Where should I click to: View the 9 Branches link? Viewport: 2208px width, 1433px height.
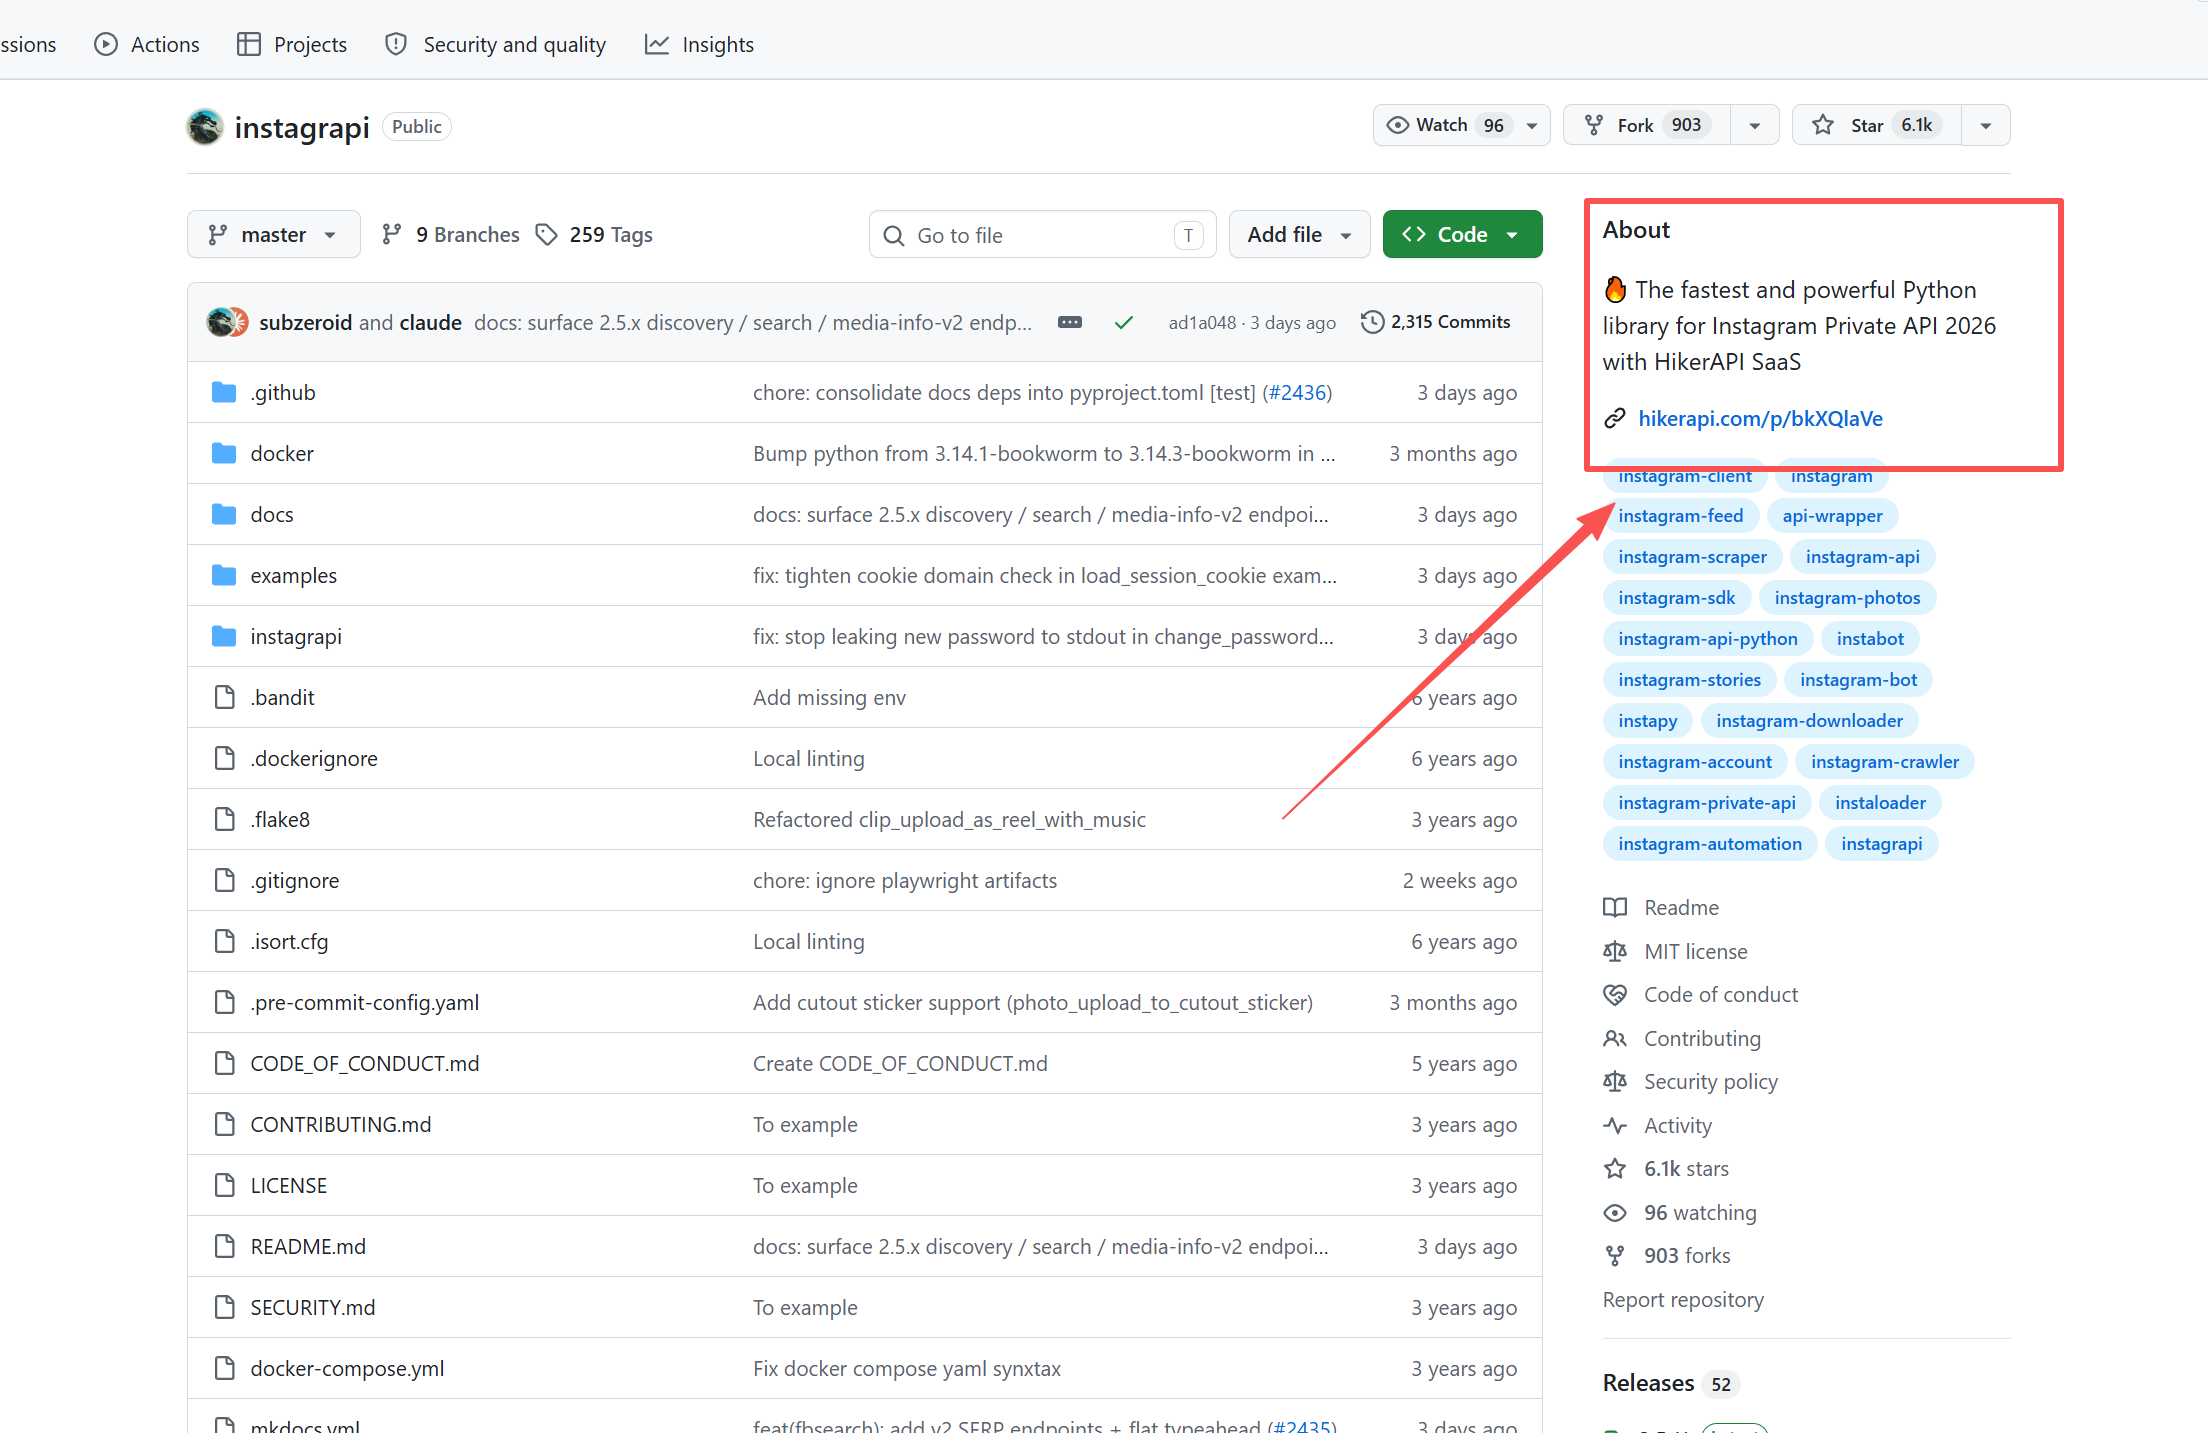click(x=451, y=234)
